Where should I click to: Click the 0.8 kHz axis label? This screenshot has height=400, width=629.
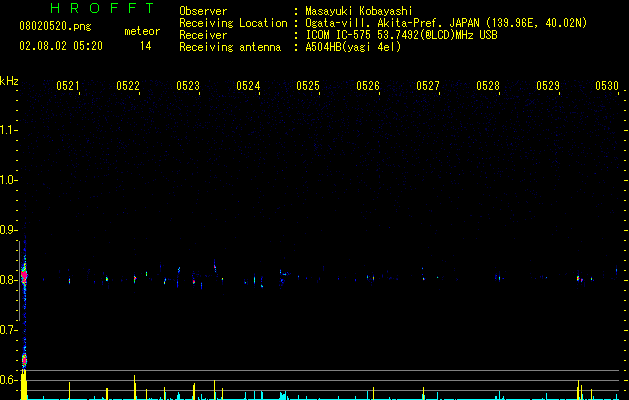[x=8, y=280]
